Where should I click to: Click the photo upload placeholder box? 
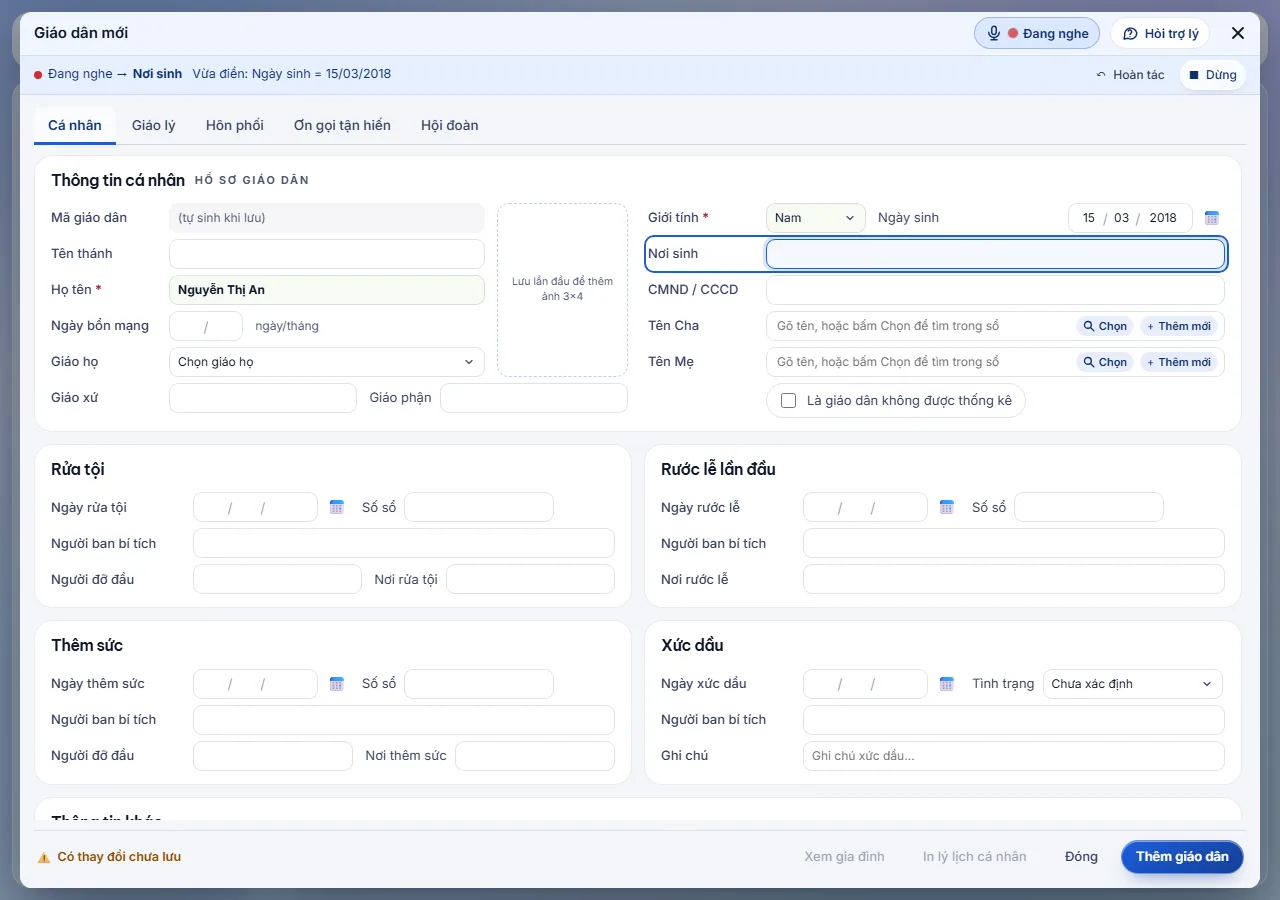pos(563,290)
